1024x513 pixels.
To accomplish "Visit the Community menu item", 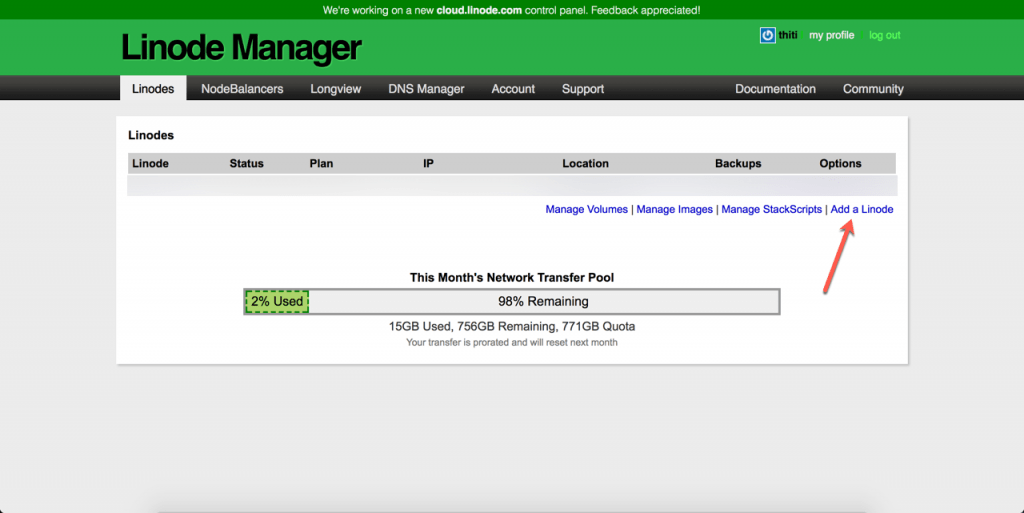I will tap(873, 89).
